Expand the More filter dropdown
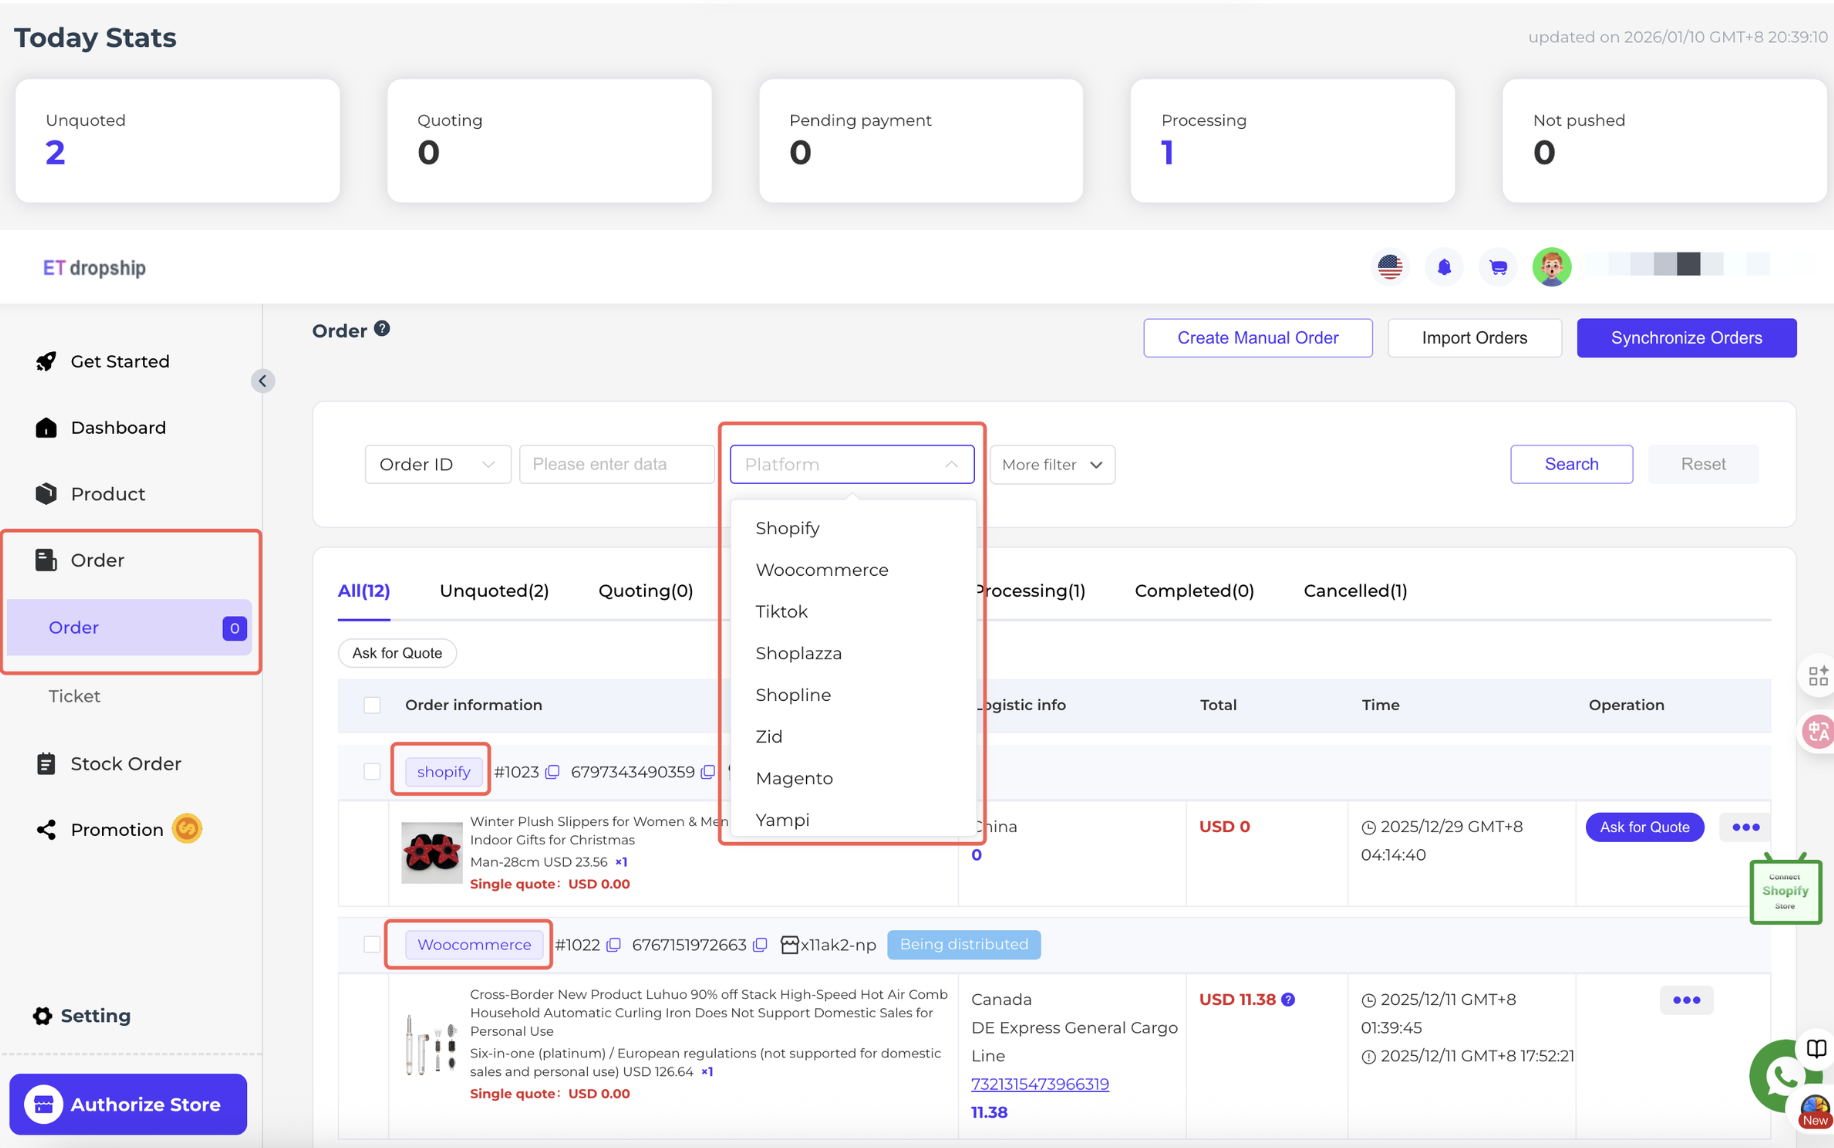The image size is (1834, 1148). coord(1051,464)
